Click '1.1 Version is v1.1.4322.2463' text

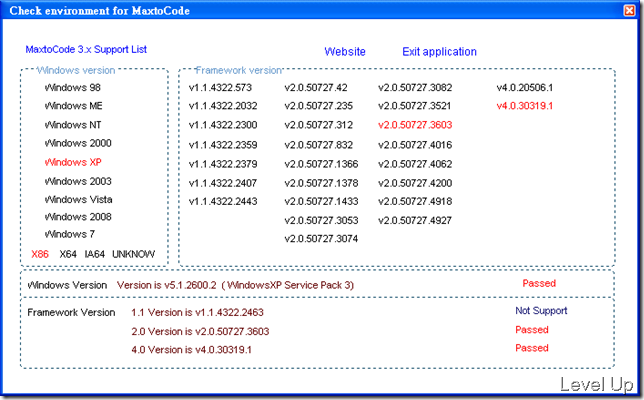coord(197,313)
